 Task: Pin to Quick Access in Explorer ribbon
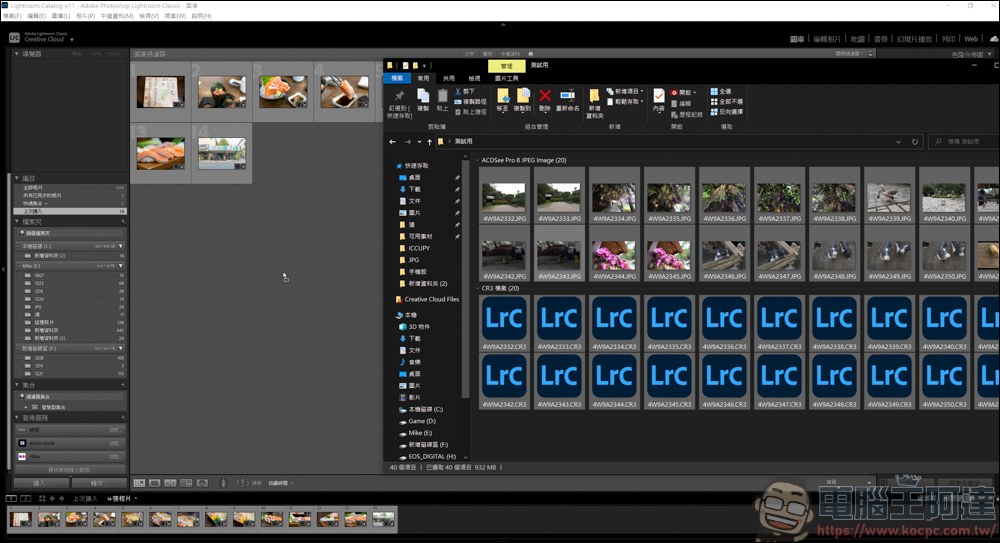click(399, 102)
